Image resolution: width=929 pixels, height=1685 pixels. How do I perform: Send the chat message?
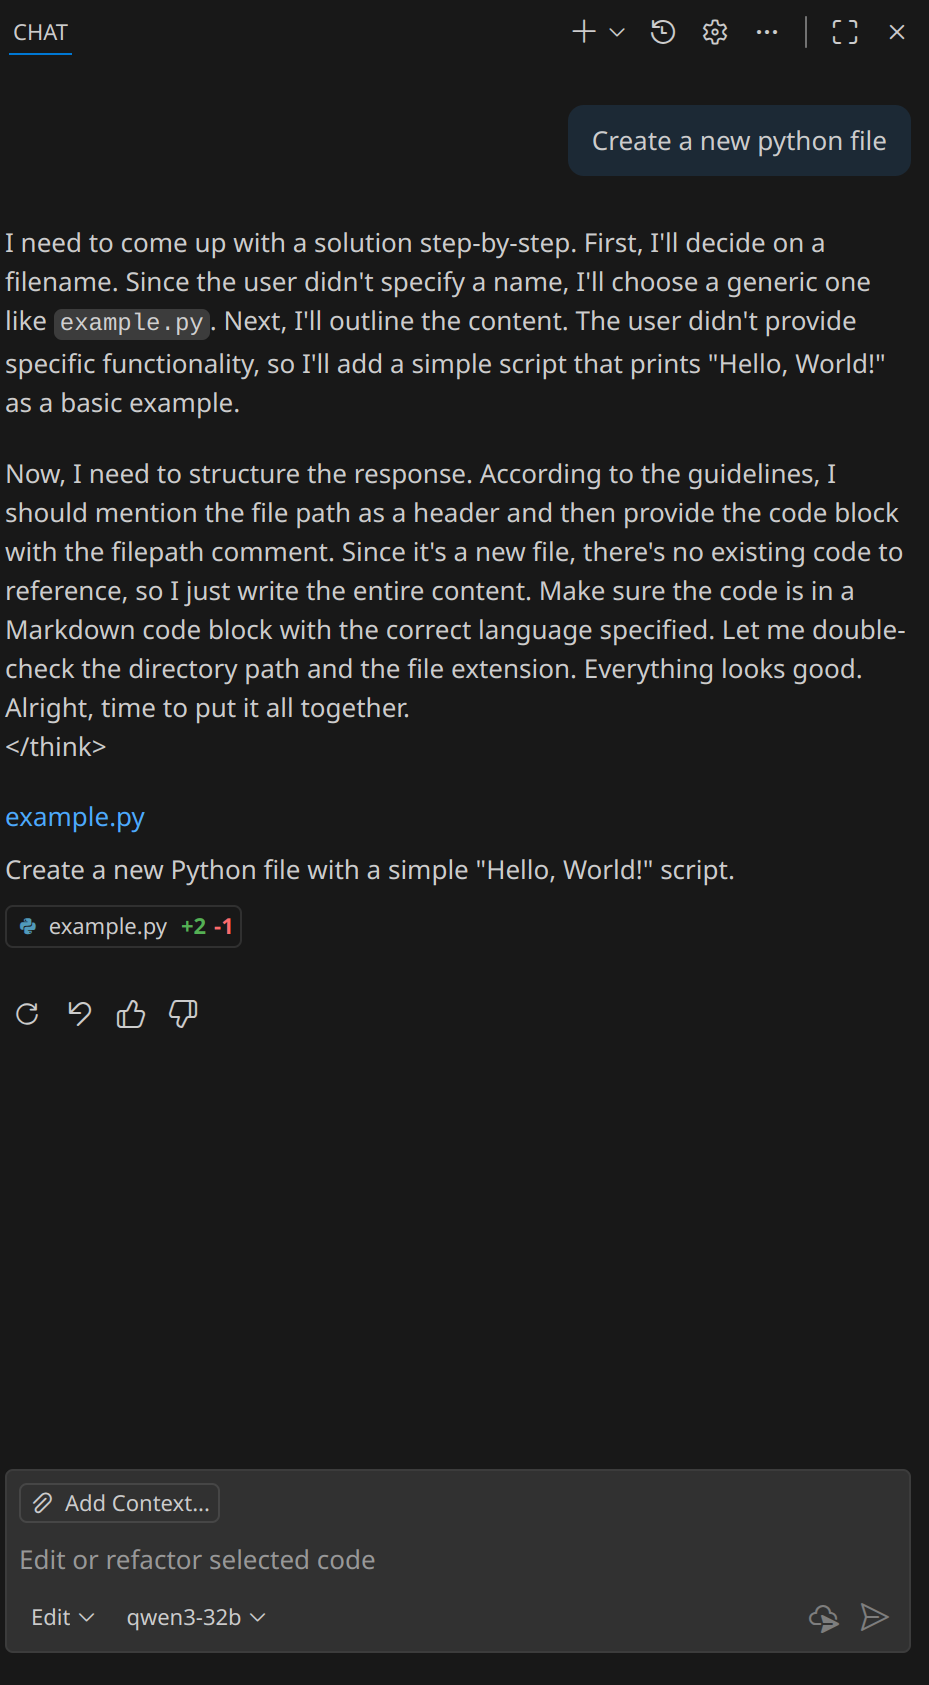point(874,1617)
